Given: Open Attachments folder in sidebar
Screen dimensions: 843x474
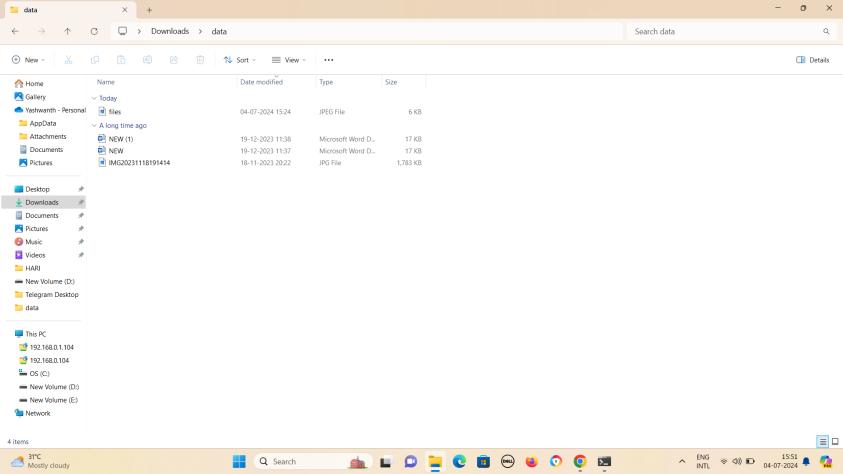Looking at the screenshot, I should tap(48, 137).
